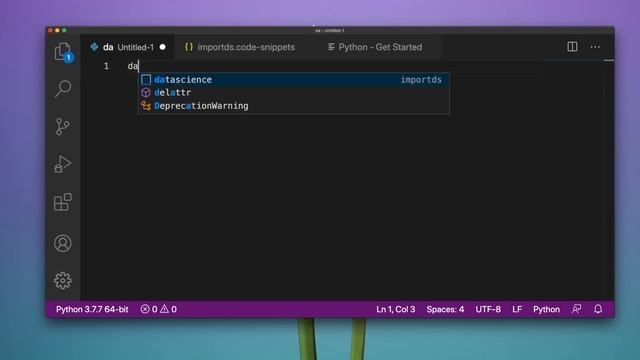The height and width of the screenshot is (360, 640).
Task: Click the unsaved dot on Untitled-1 tab
Action: pyautogui.click(x=162, y=47)
